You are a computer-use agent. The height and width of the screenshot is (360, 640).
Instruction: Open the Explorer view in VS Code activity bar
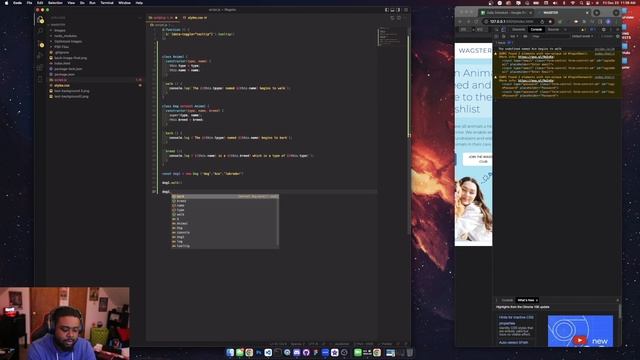tap(40, 20)
